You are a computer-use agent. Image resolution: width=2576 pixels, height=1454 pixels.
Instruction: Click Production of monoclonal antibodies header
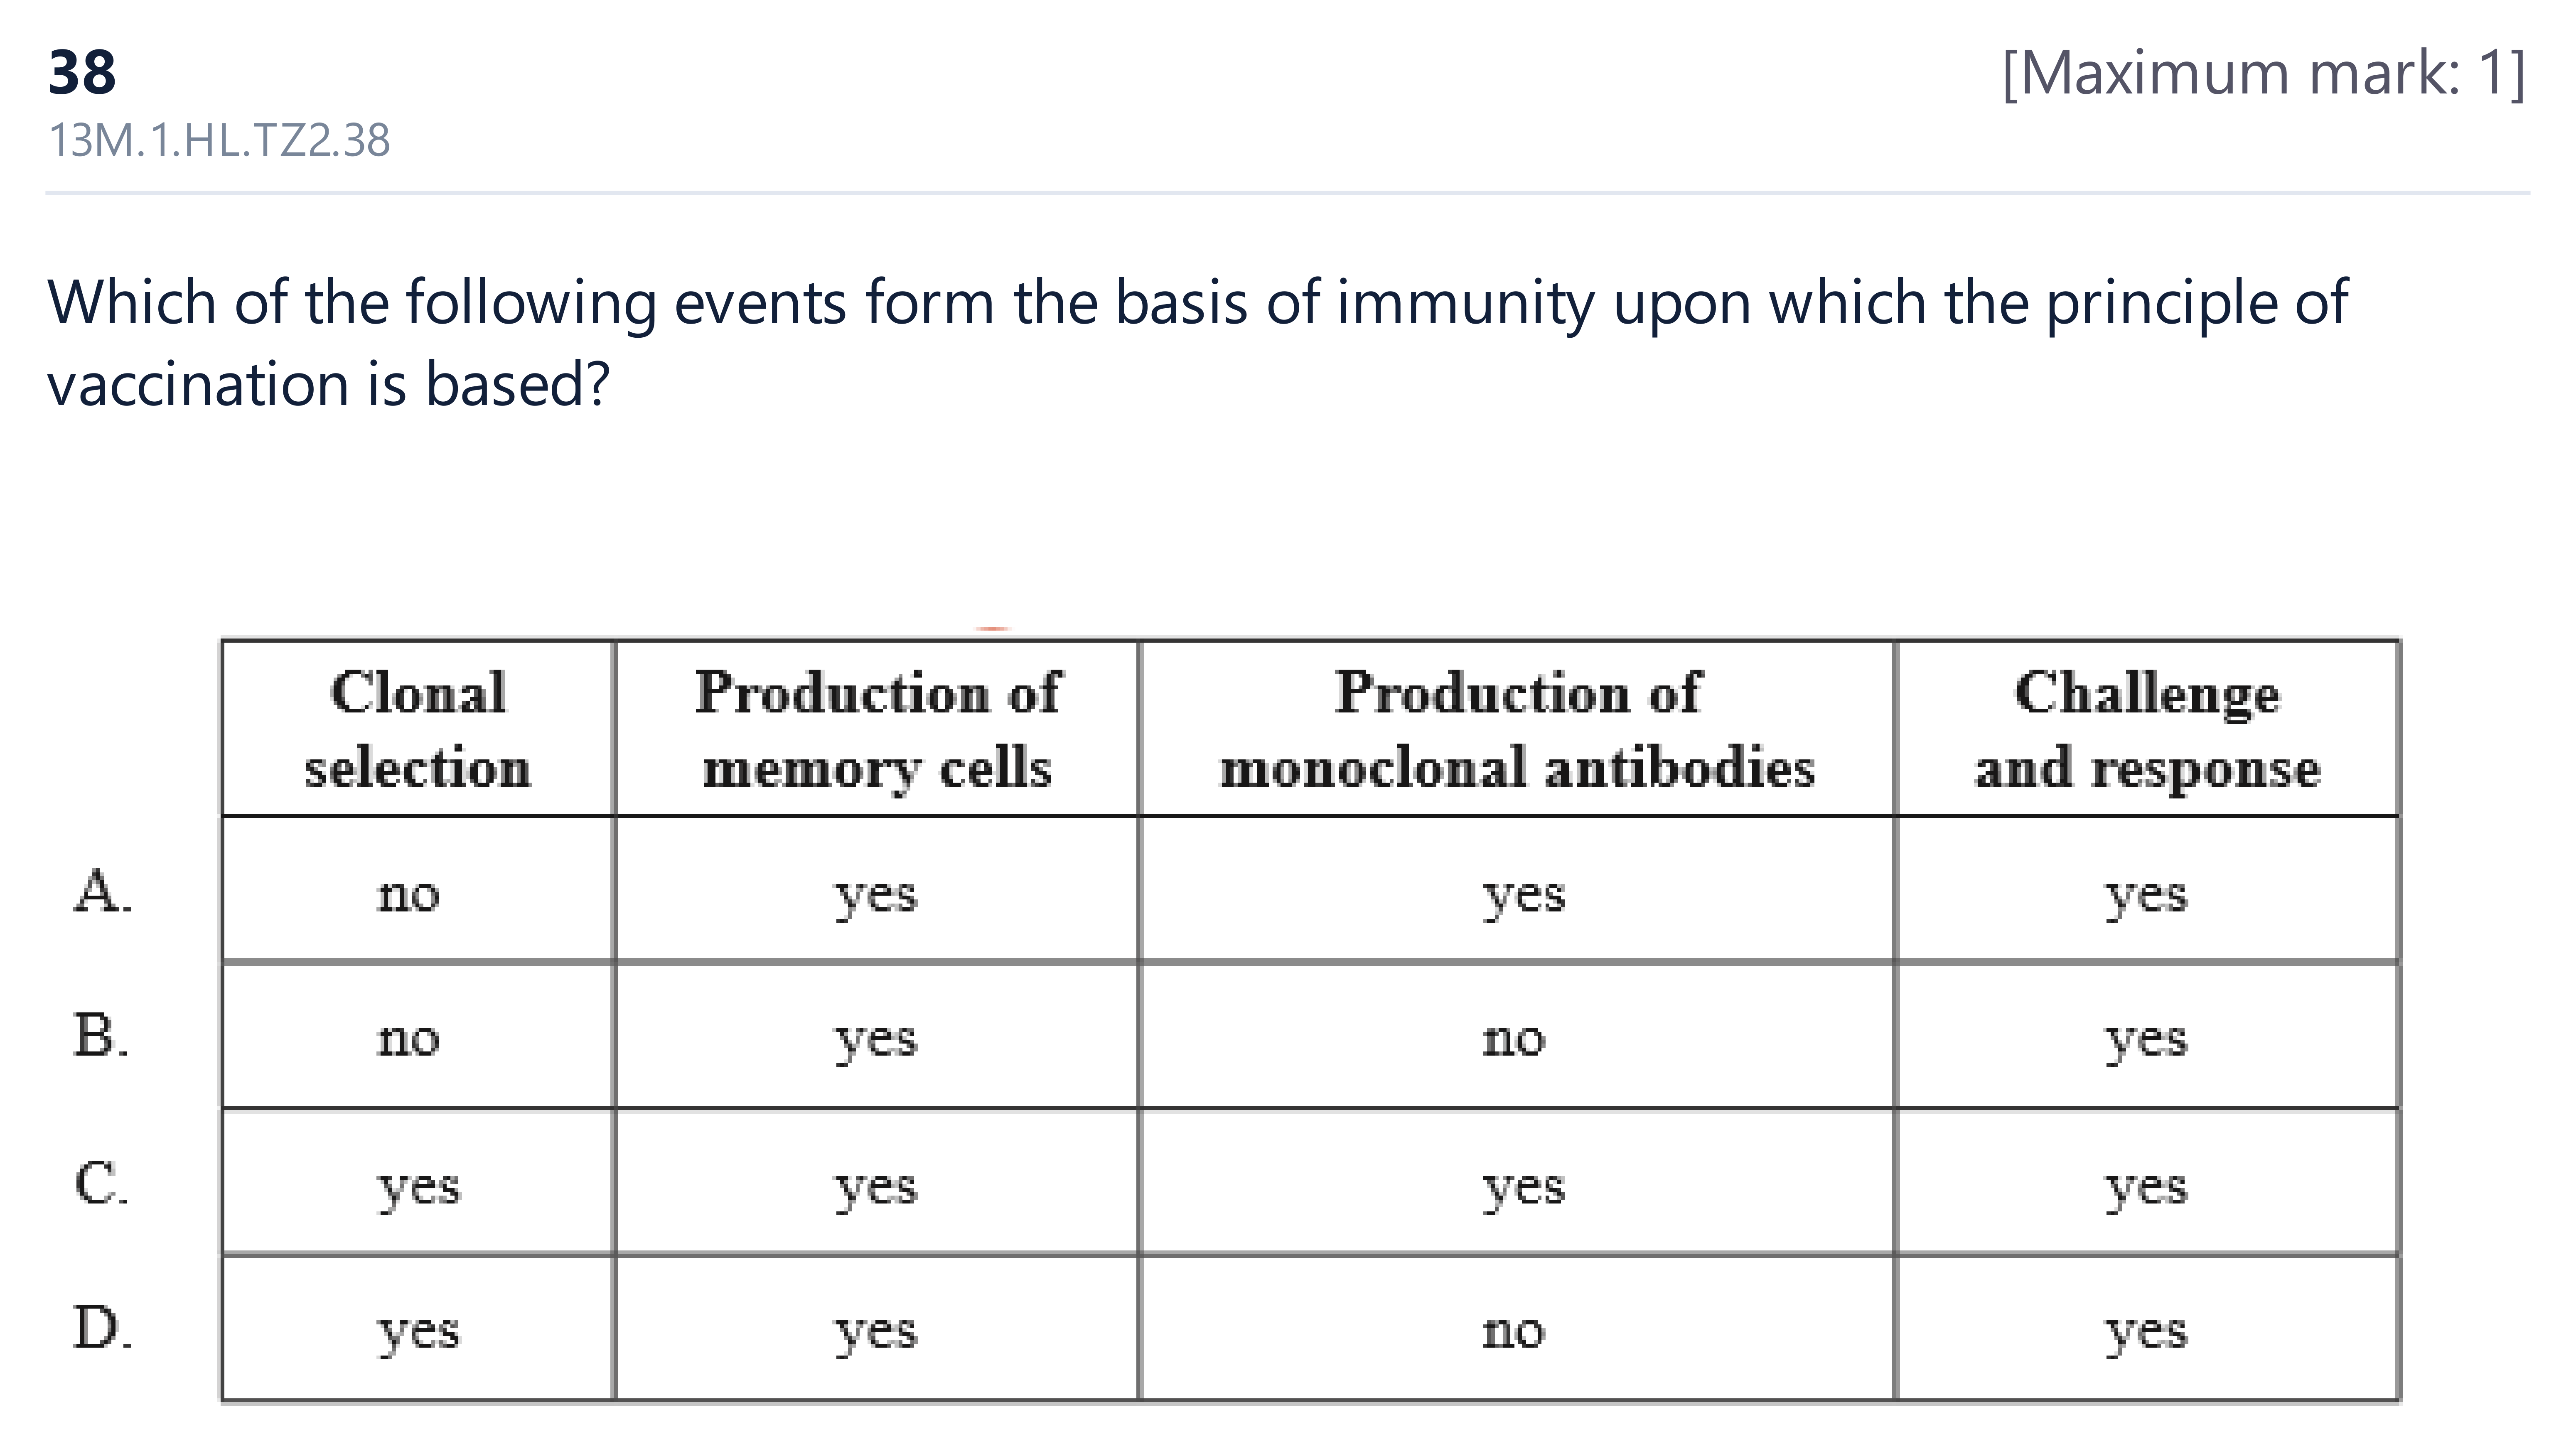tap(1517, 729)
